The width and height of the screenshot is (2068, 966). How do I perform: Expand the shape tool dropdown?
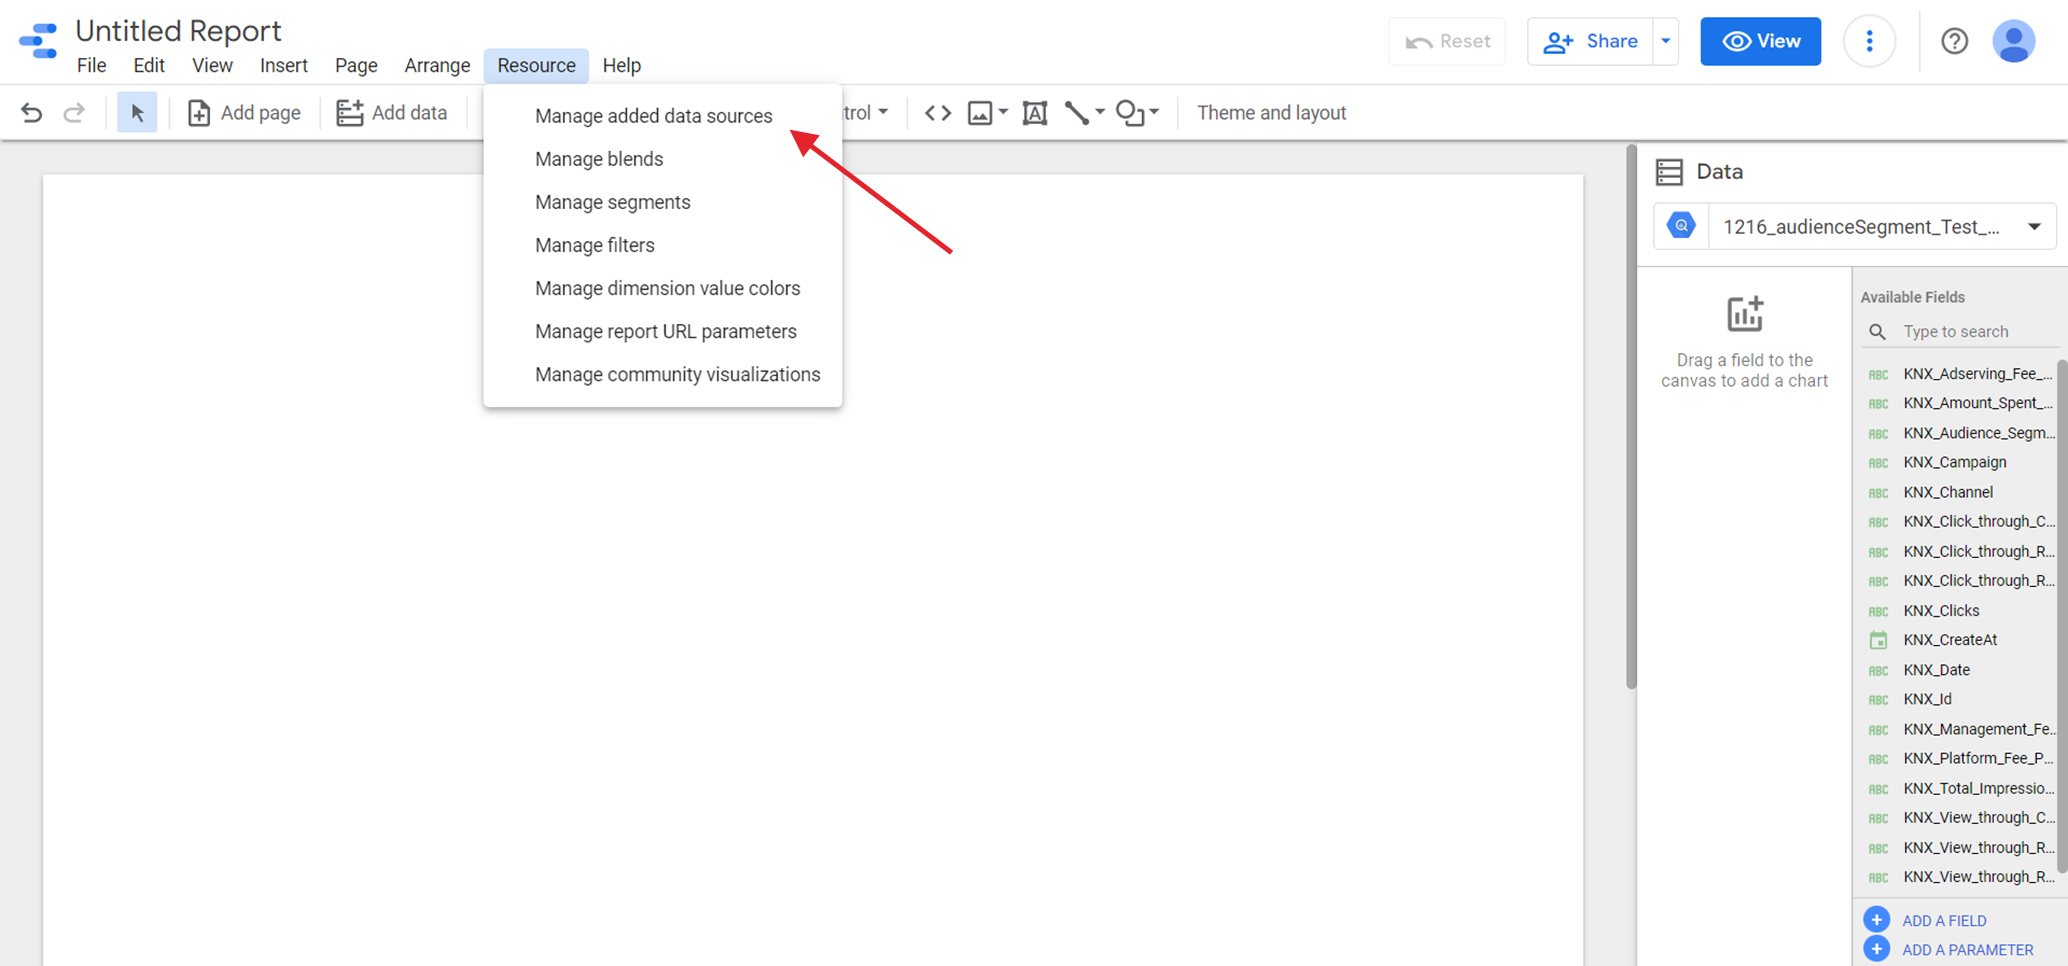tap(1154, 113)
